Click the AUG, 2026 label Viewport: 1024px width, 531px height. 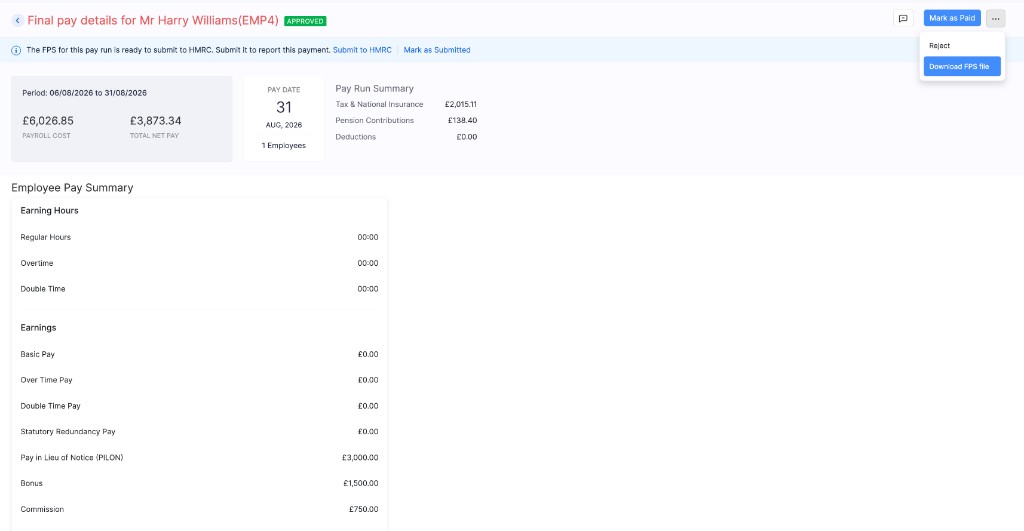point(283,125)
